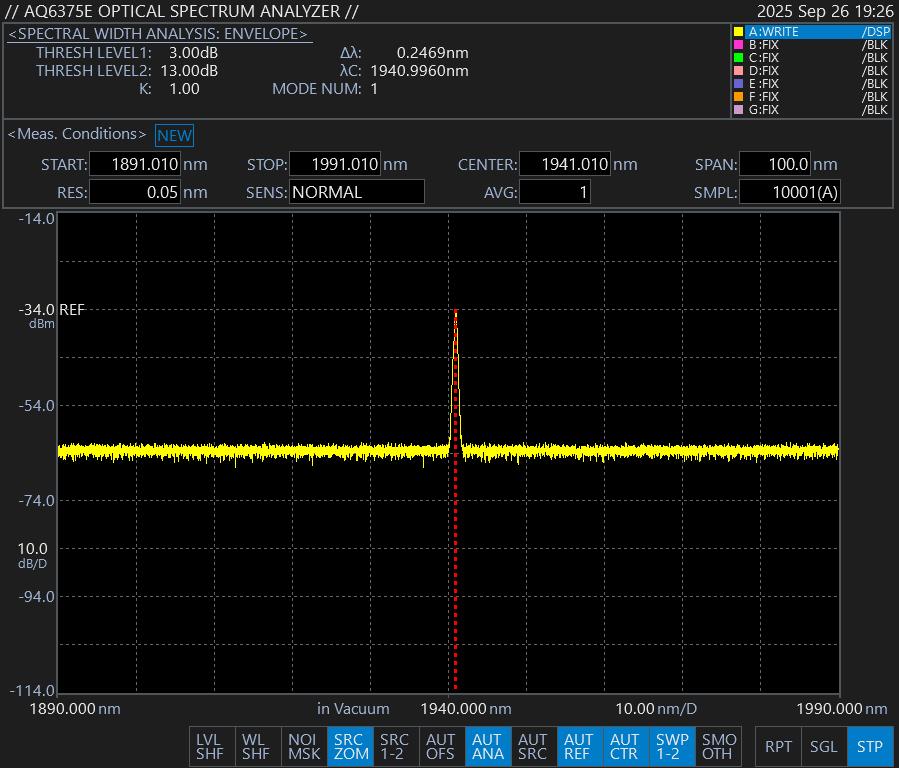Screen dimensions: 899x768
Task: Enable AUT SRC auto search
Action: [532, 746]
